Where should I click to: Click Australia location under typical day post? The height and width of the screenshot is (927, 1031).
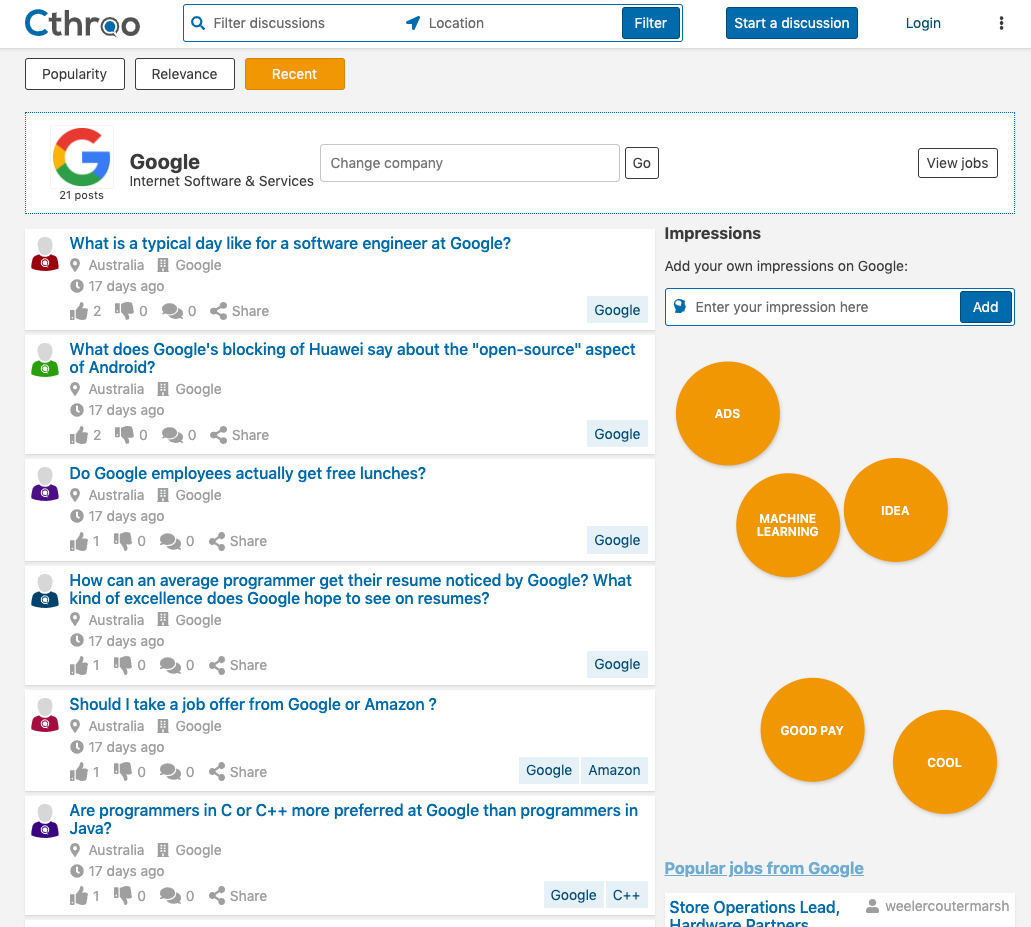tap(116, 266)
